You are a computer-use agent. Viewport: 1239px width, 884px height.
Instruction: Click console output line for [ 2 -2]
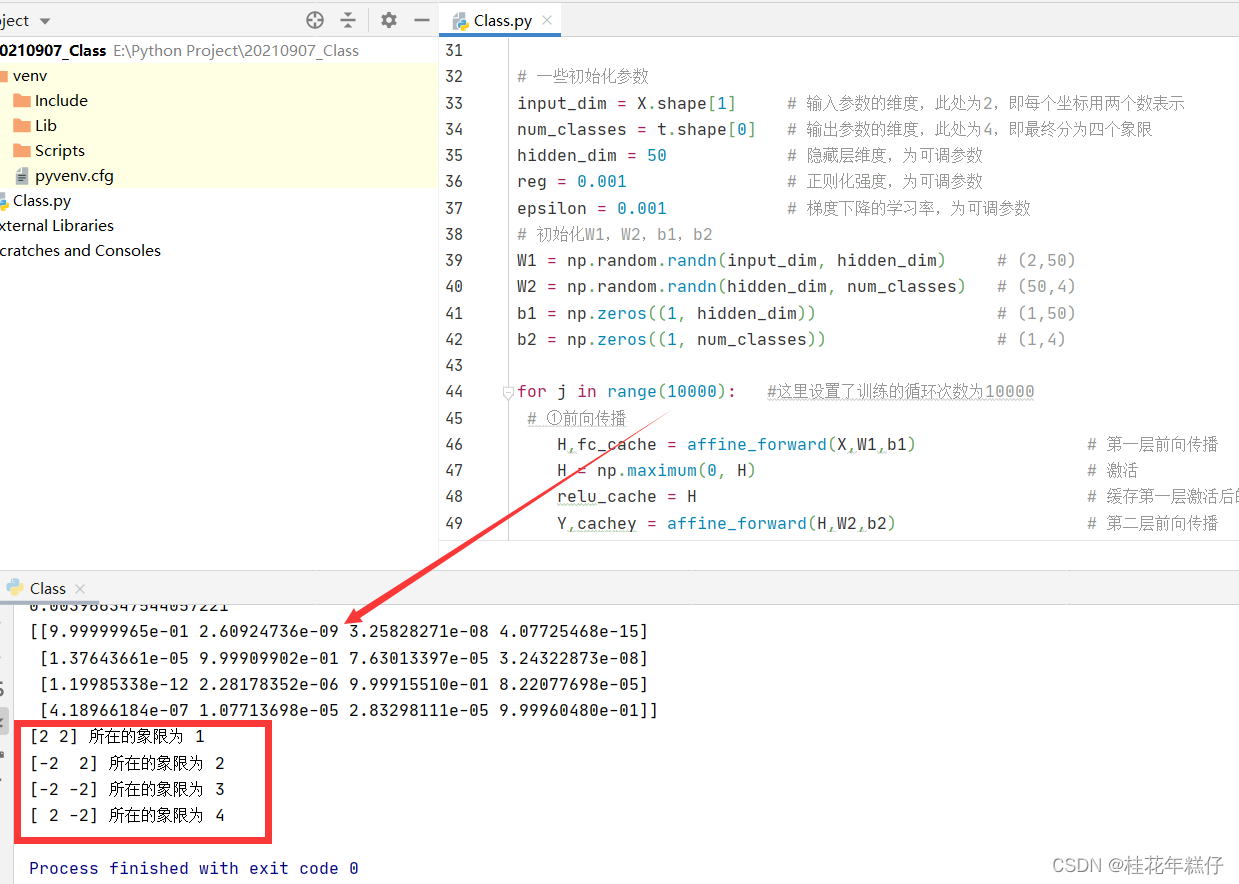click(x=127, y=815)
